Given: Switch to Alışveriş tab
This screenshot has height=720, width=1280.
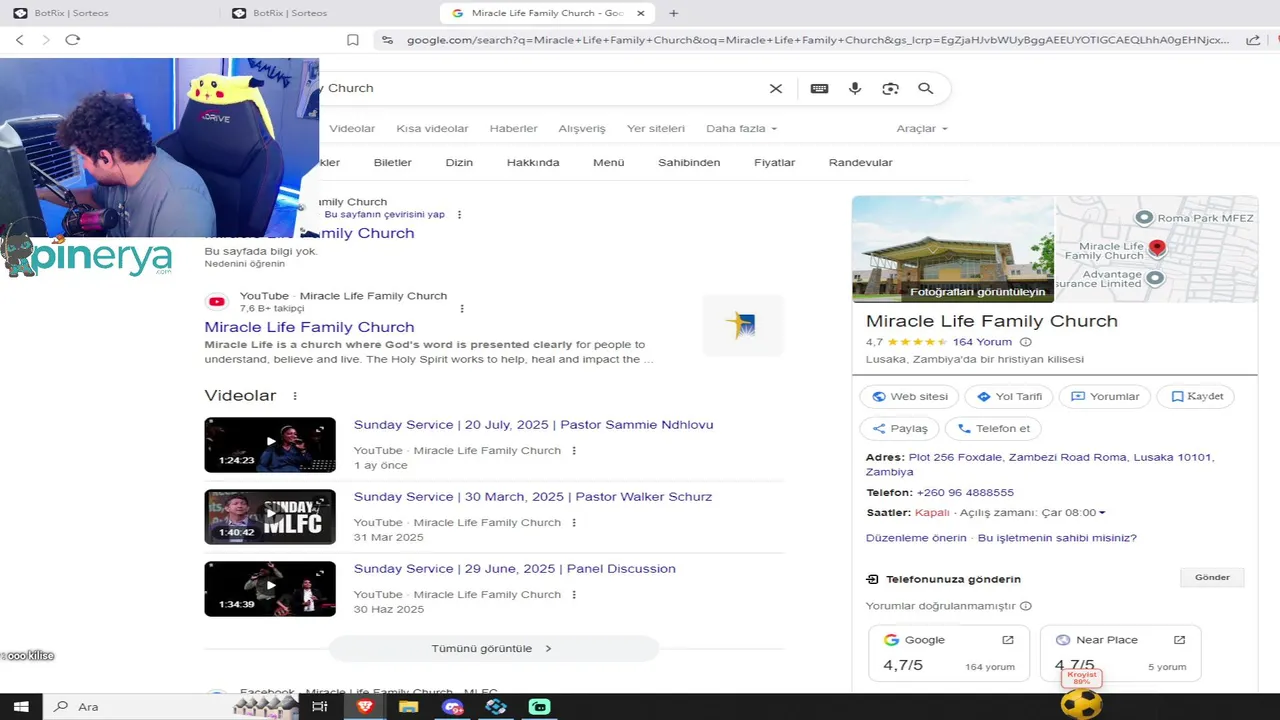Looking at the screenshot, I should (x=582, y=129).
